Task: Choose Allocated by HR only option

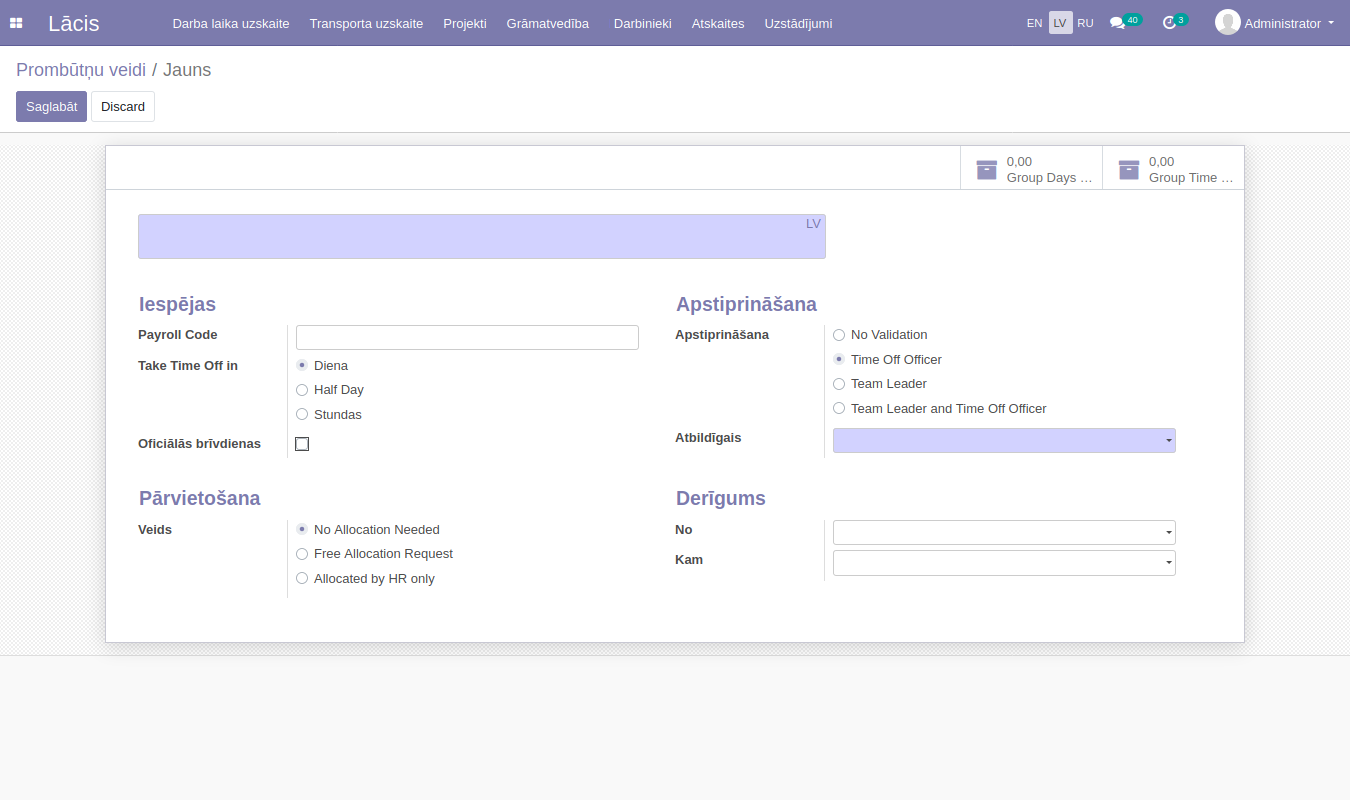Action: coord(302,579)
